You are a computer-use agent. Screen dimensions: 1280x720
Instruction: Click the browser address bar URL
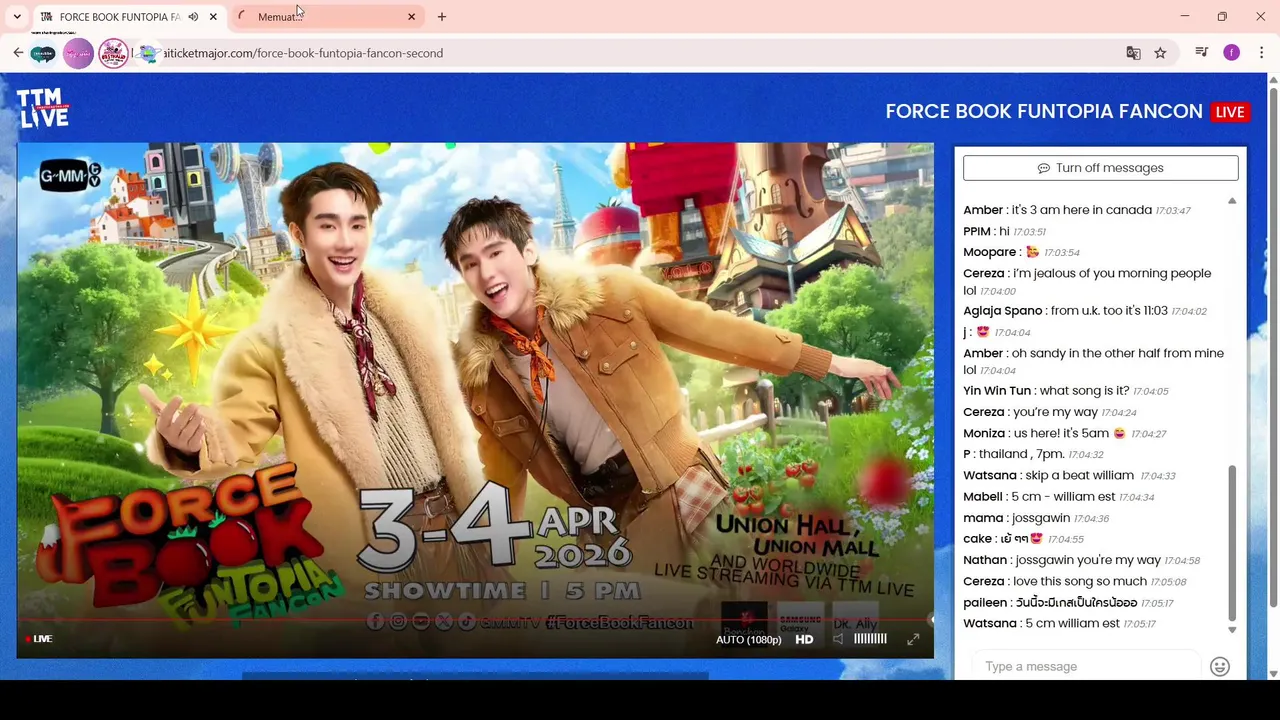(x=303, y=53)
